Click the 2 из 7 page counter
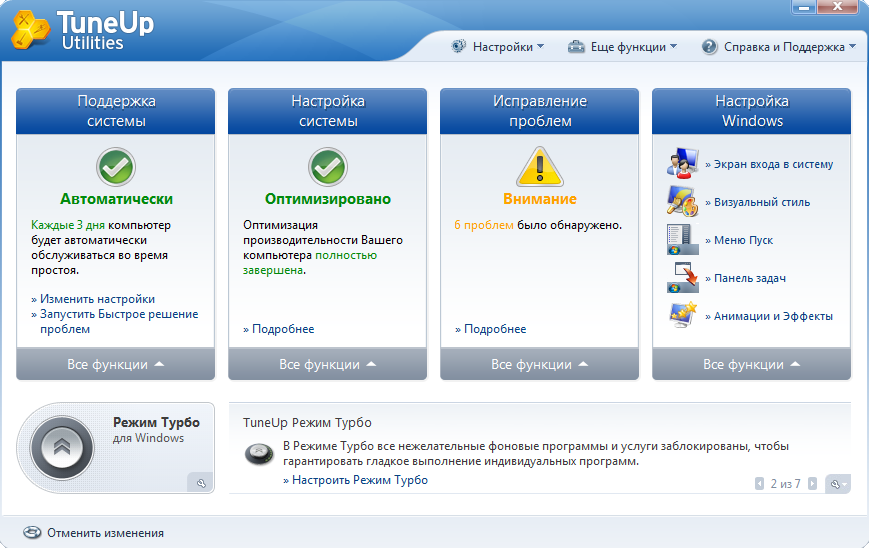 [785, 484]
